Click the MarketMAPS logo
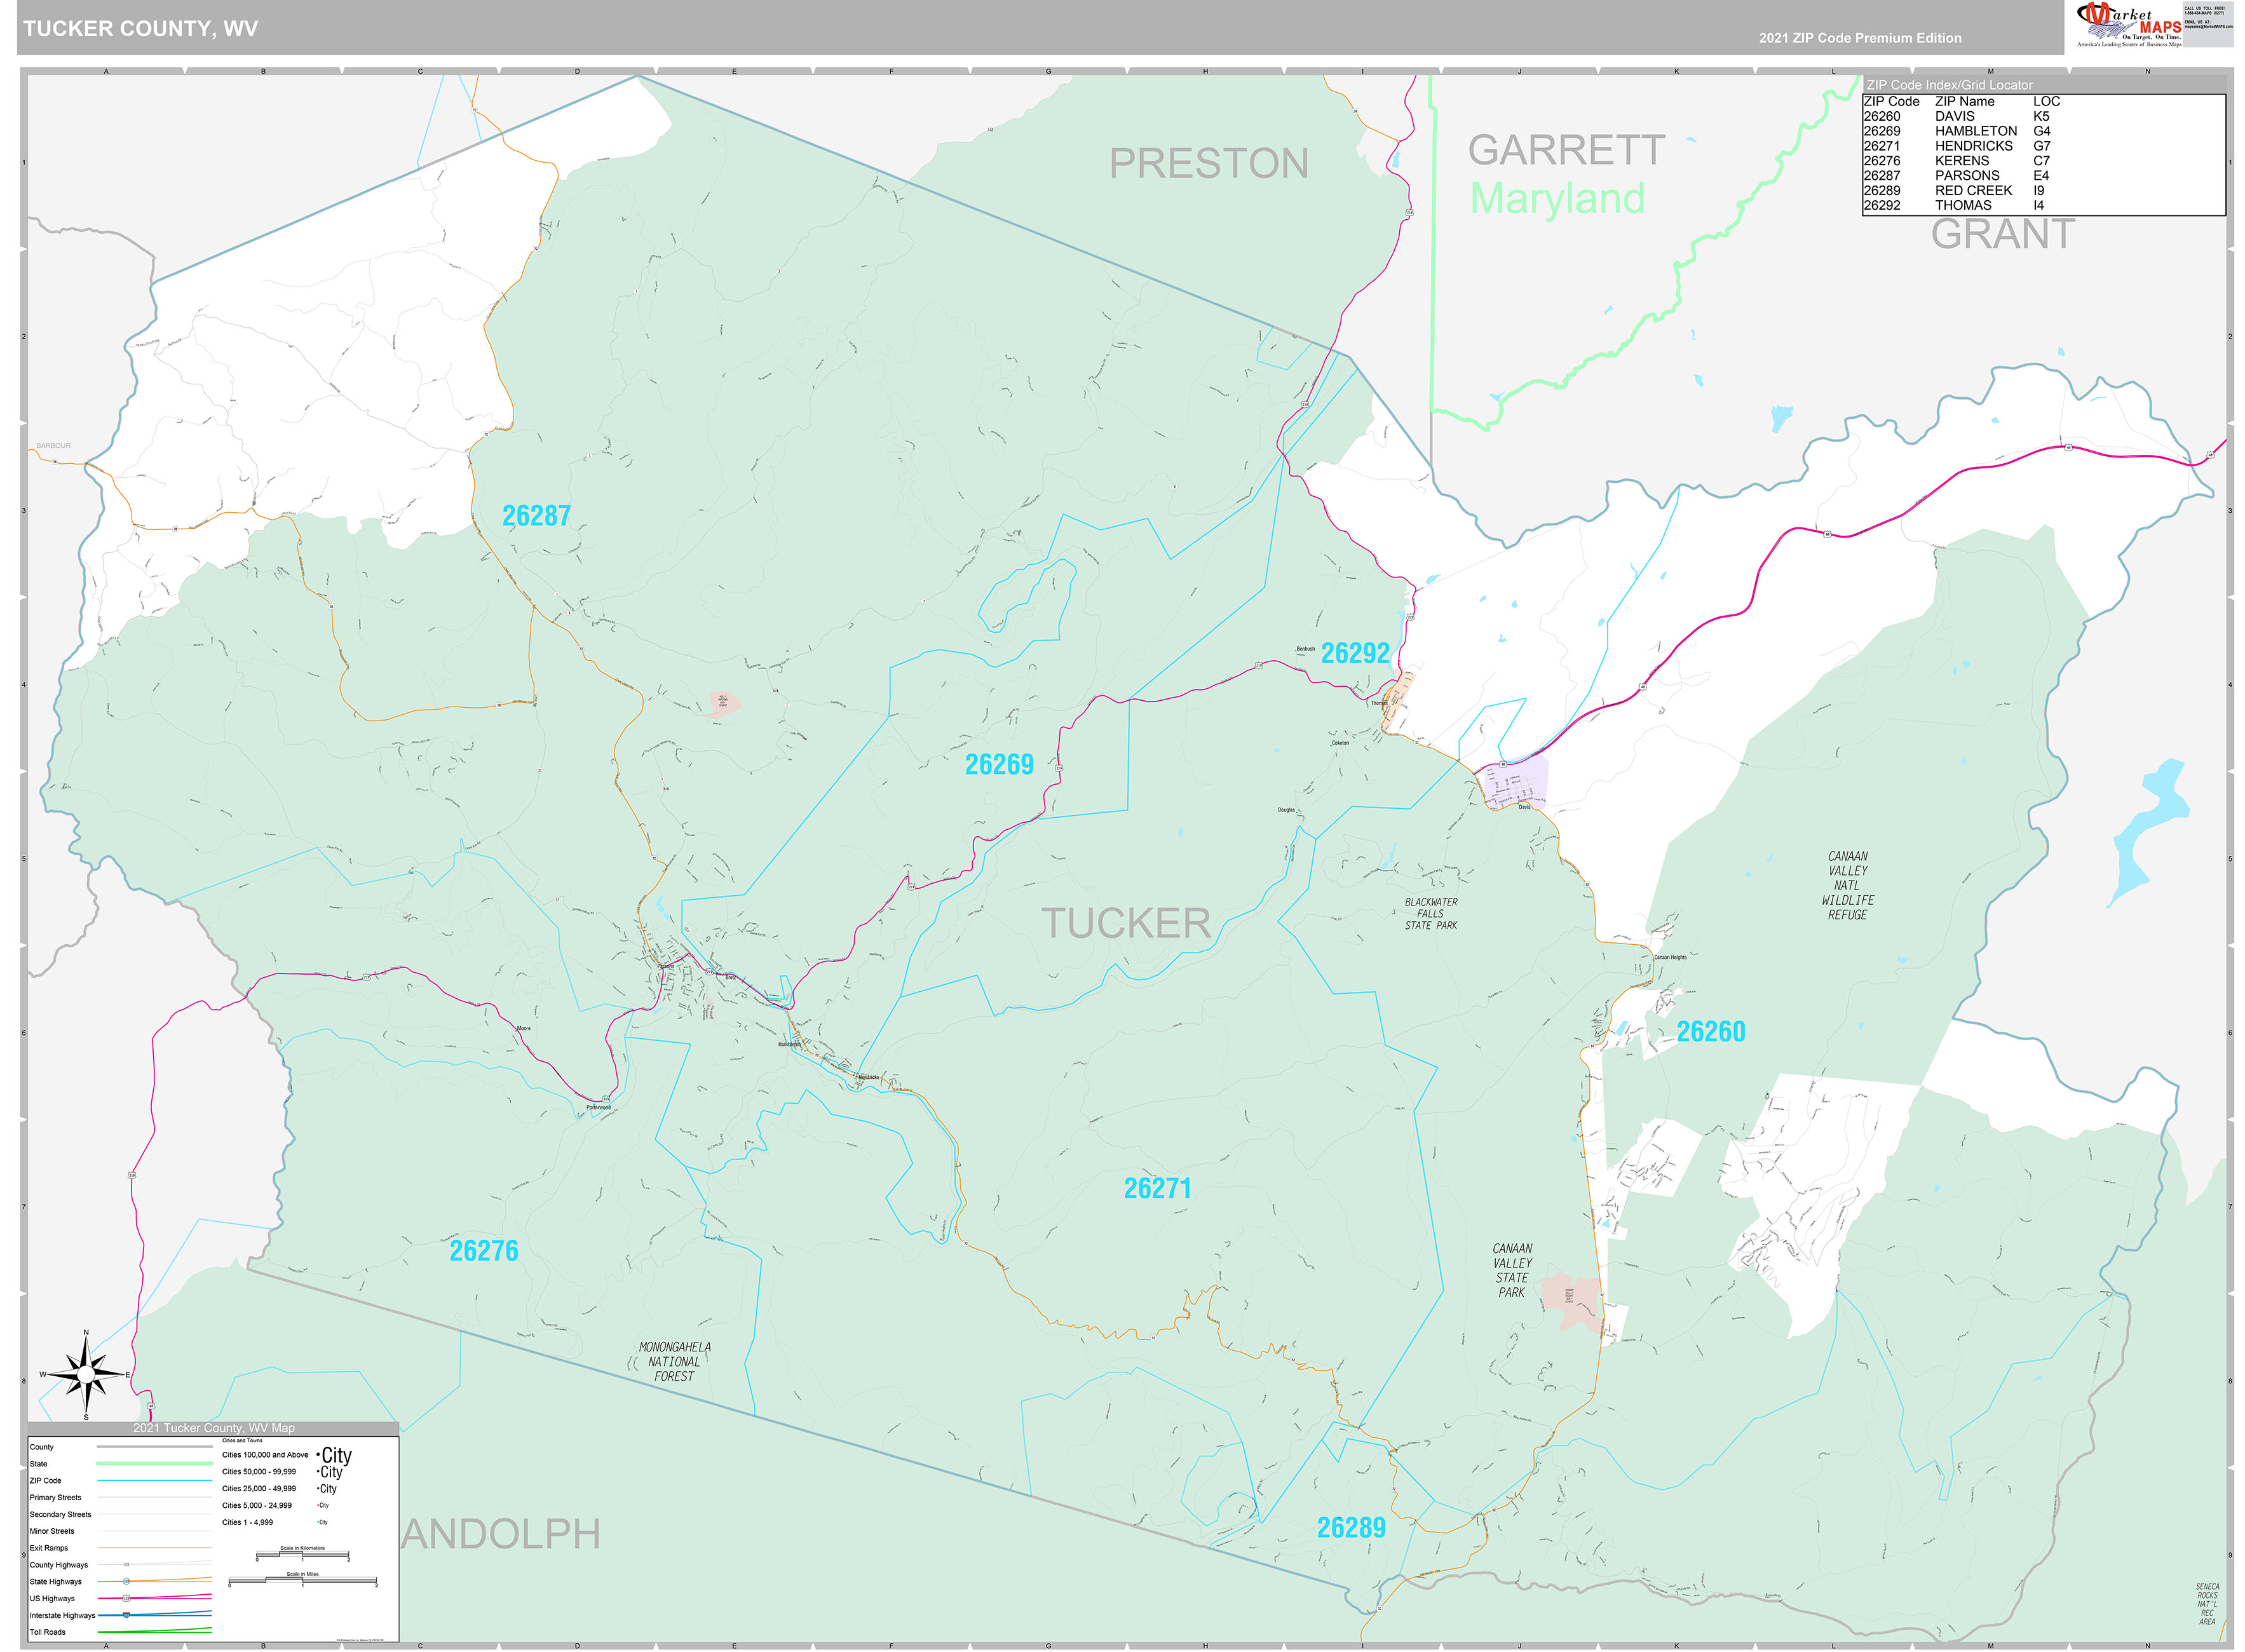The height and width of the screenshot is (1652, 2245). [x=2130, y=24]
